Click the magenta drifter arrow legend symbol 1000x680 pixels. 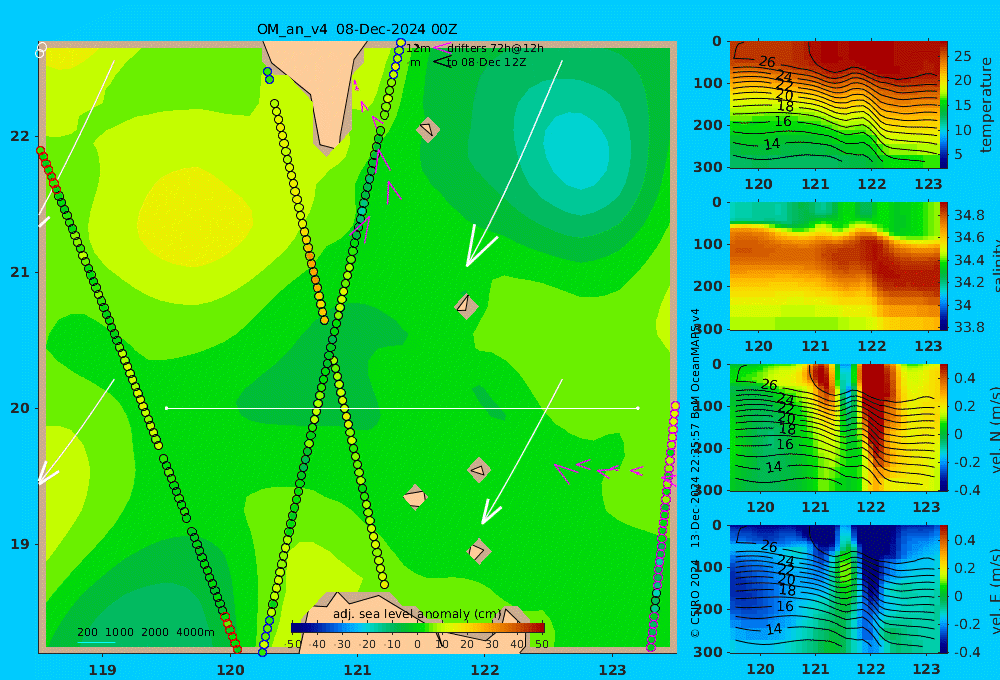(x=441, y=48)
